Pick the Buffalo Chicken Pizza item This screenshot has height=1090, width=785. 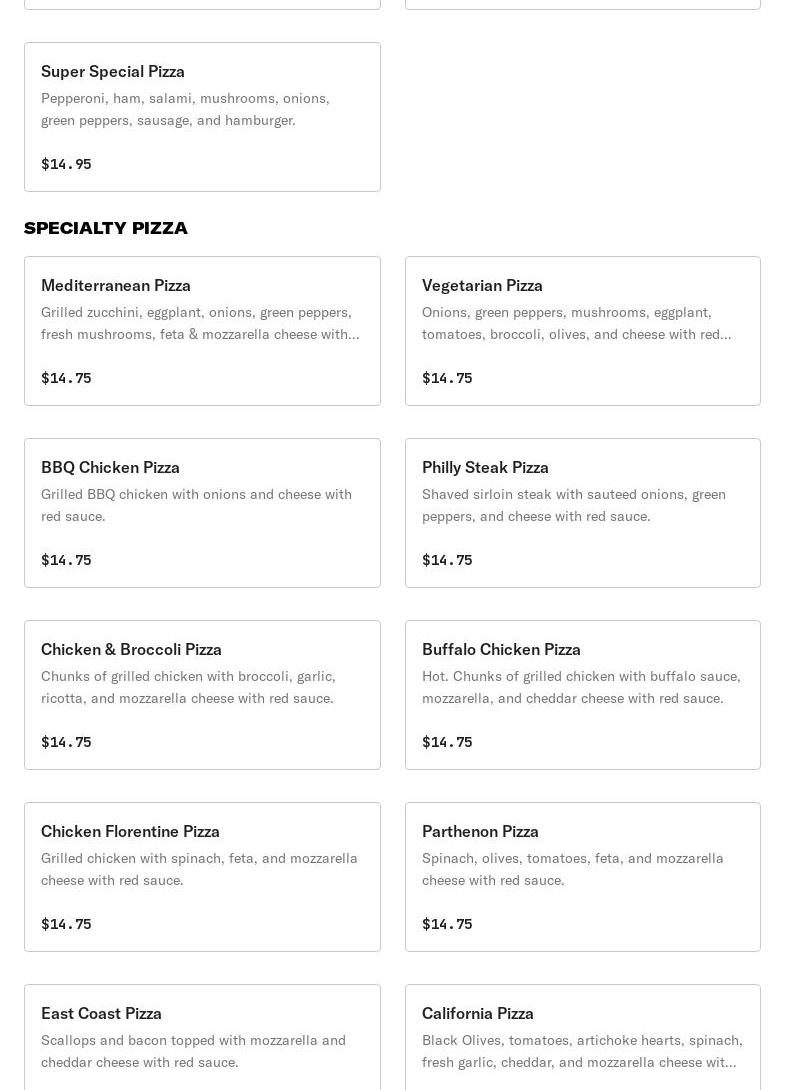point(501,649)
